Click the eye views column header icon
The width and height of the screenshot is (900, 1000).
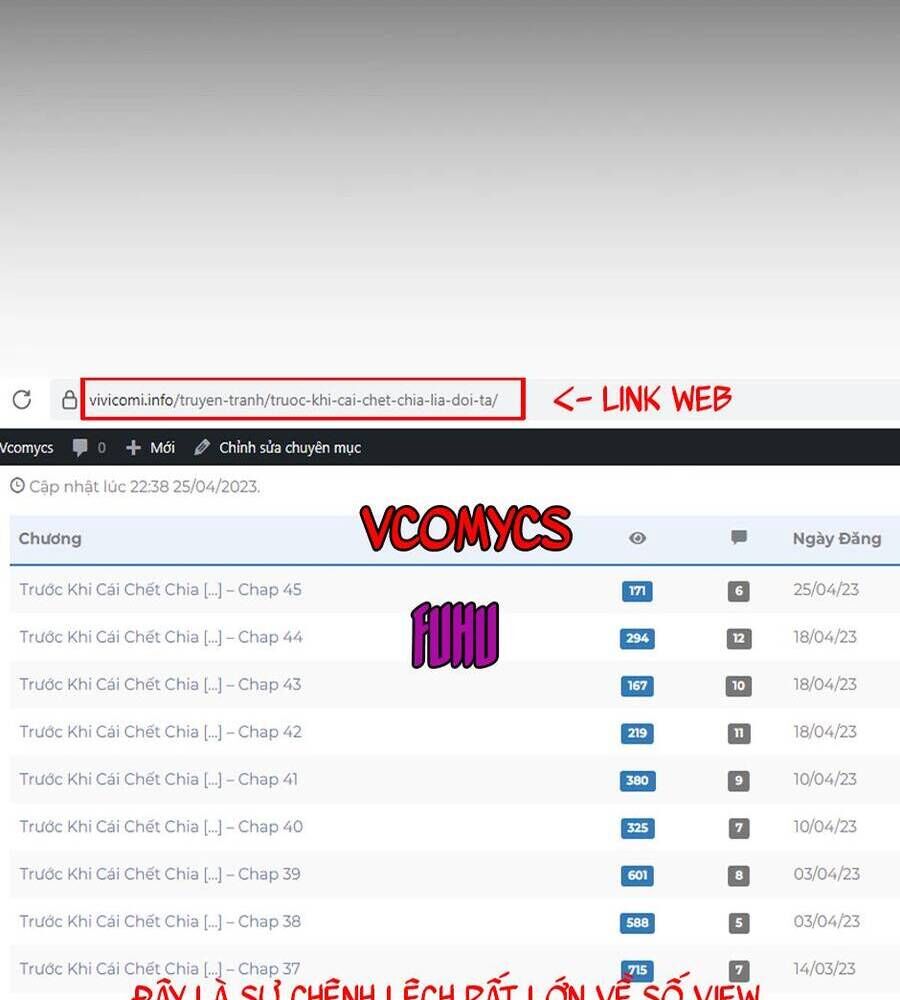[x=637, y=538]
